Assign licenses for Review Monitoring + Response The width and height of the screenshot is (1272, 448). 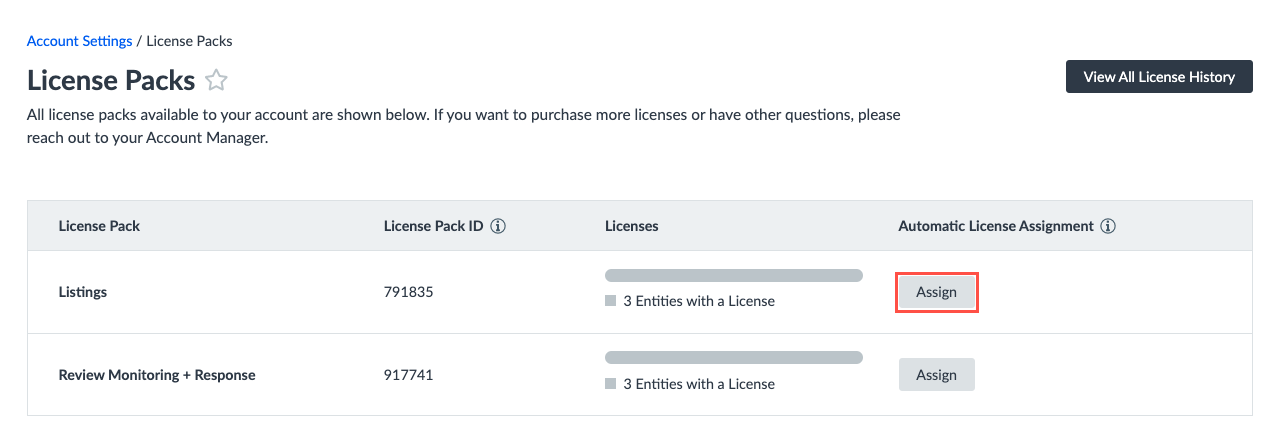[936, 375]
